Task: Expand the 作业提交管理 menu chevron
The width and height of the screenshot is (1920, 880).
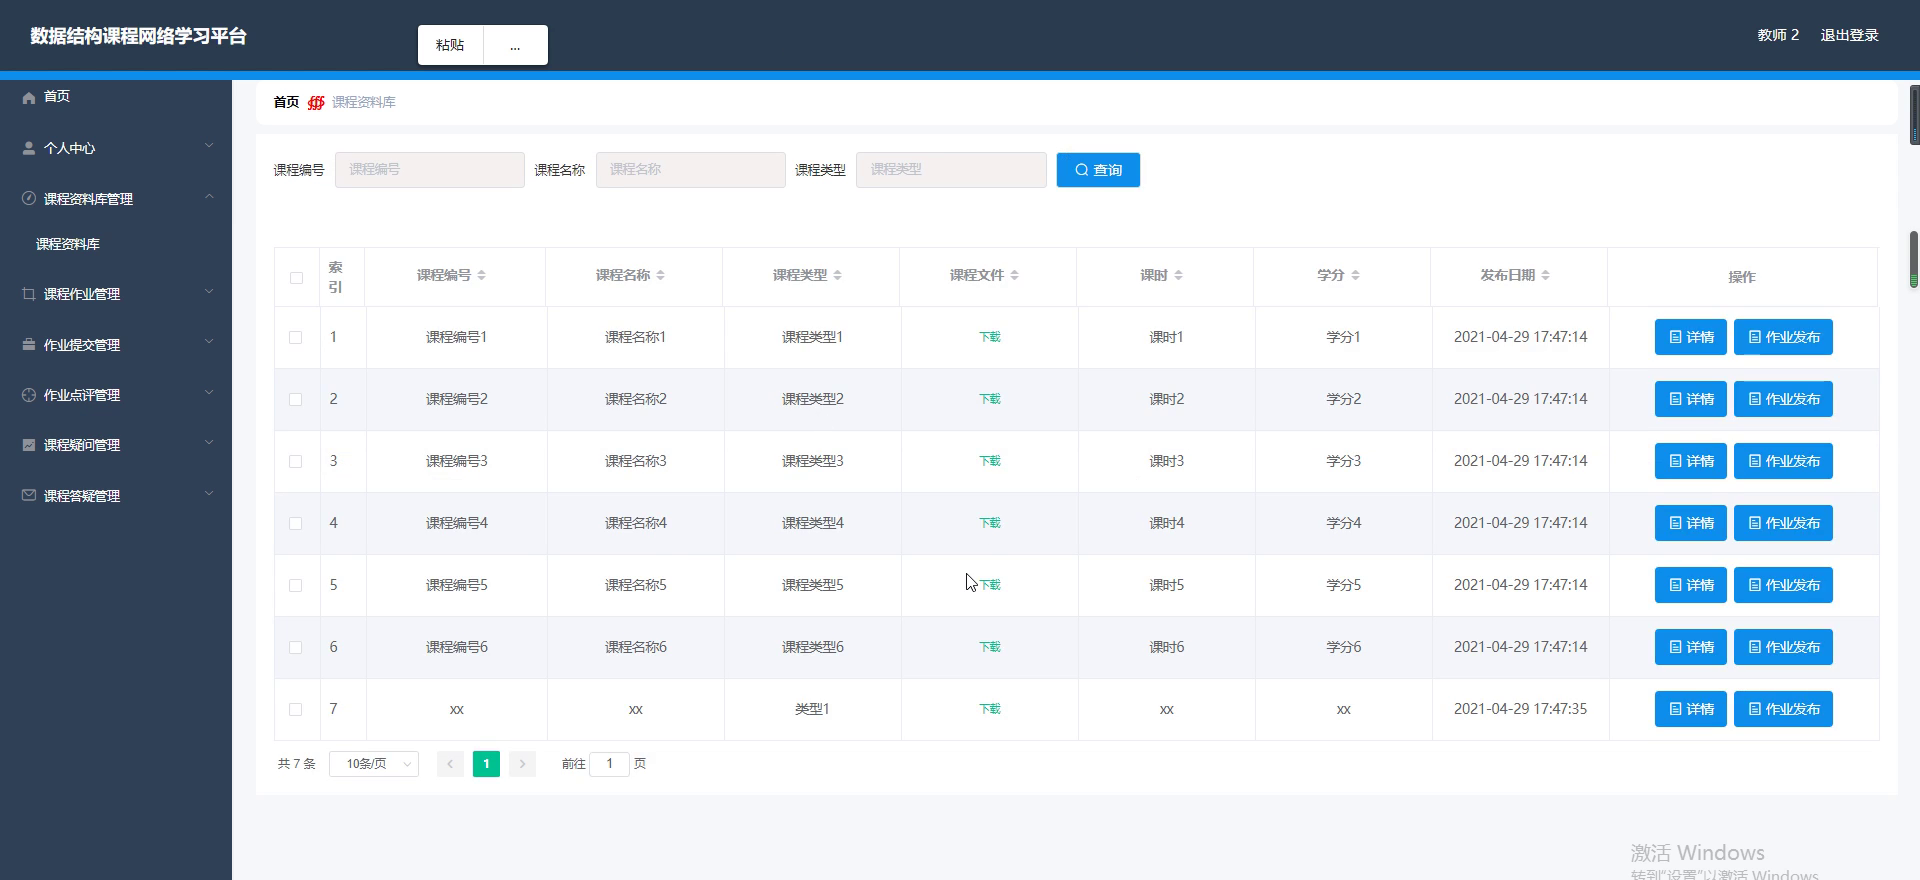Action: point(209,342)
